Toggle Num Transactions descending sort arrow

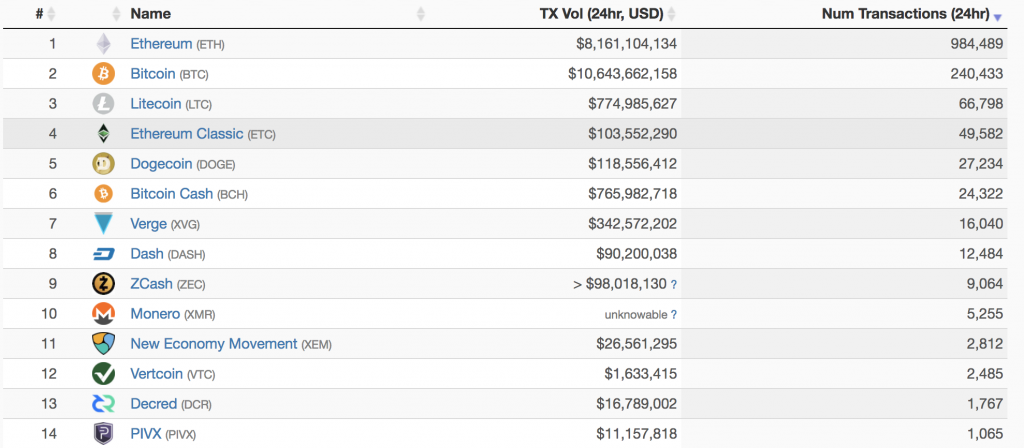997,18
